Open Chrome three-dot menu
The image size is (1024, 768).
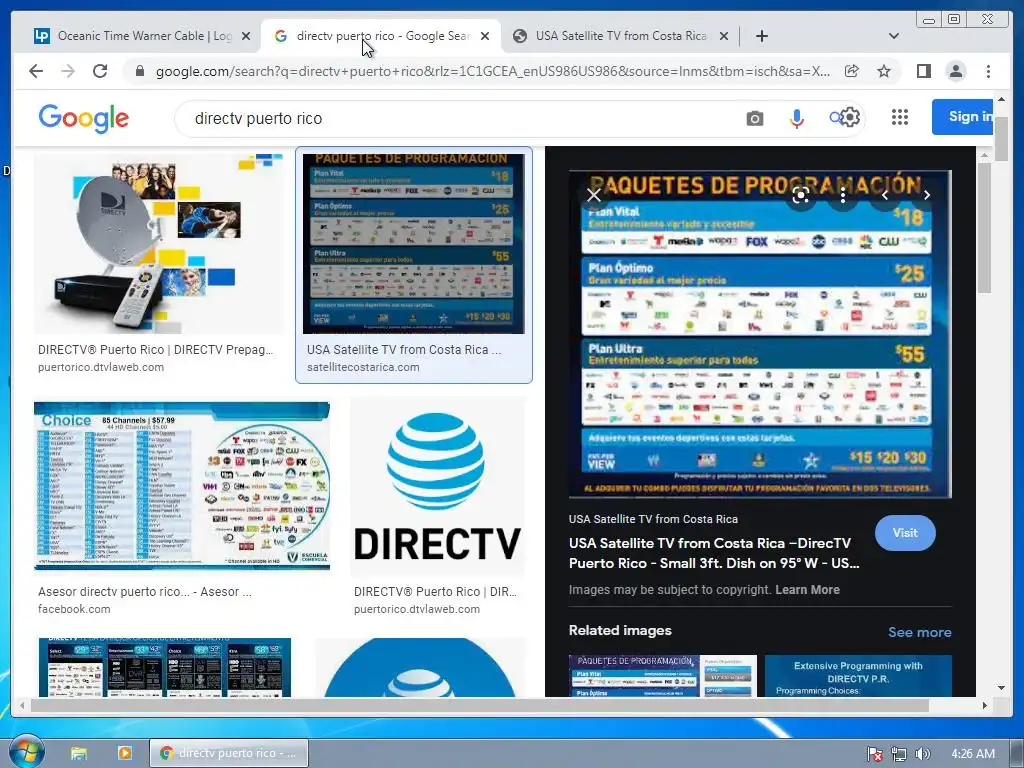coord(988,71)
